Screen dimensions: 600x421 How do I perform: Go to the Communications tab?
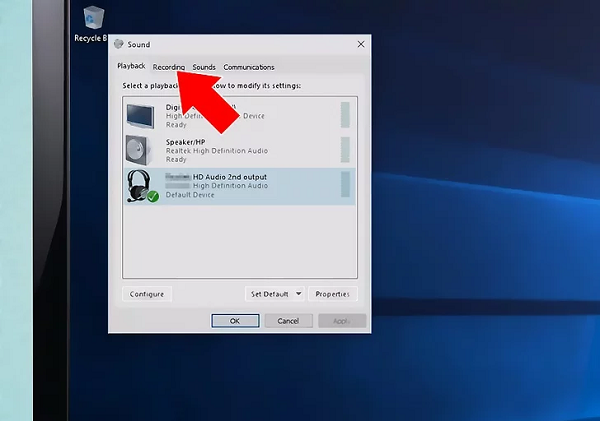(x=248, y=67)
